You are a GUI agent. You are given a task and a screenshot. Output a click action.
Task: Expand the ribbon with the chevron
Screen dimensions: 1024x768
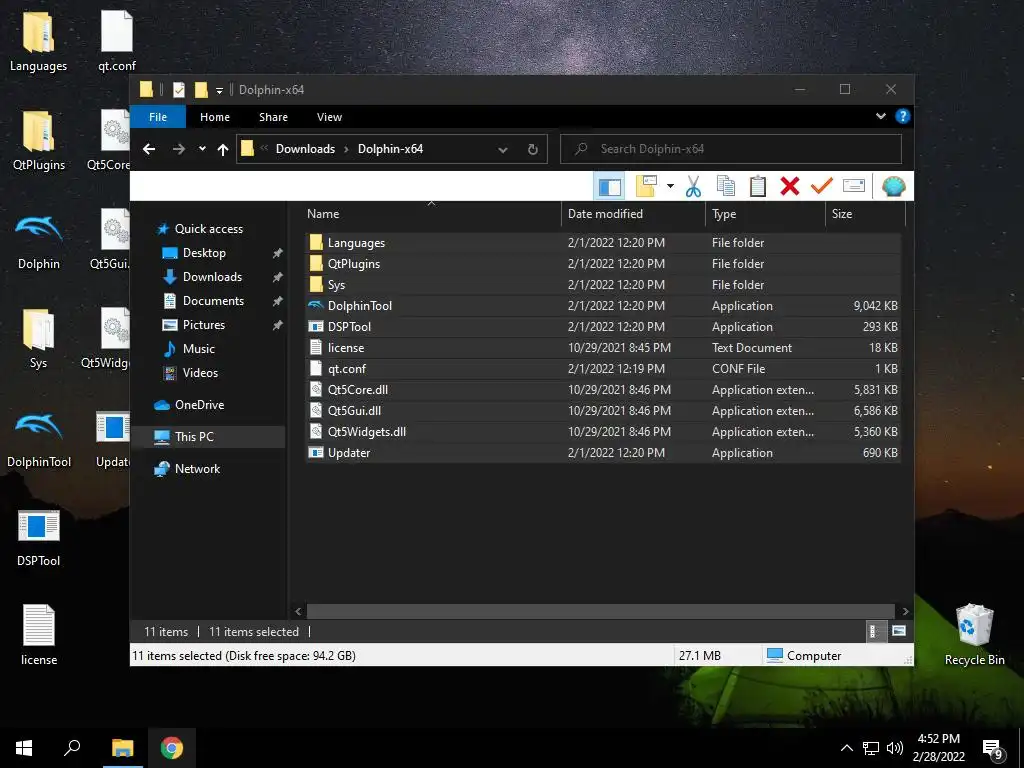coord(881,116)
